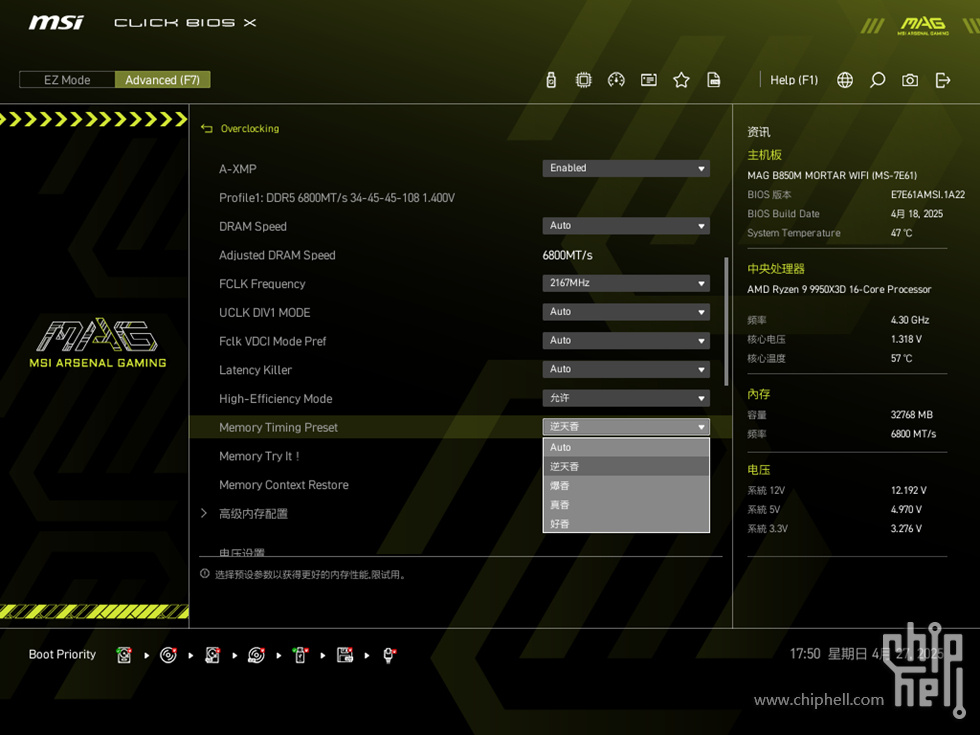The image size is (980, 735).
Task: Change language with the globe icon
Action: (x=845, y=80)
